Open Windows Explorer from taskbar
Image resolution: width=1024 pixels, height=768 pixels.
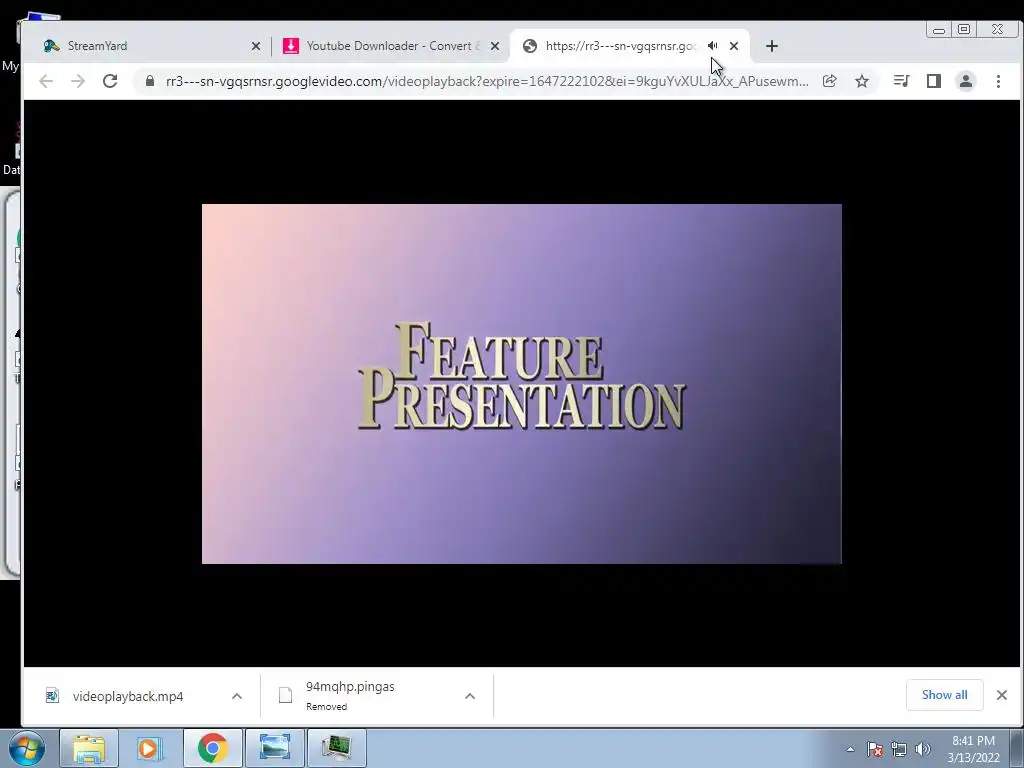point(89,748)
